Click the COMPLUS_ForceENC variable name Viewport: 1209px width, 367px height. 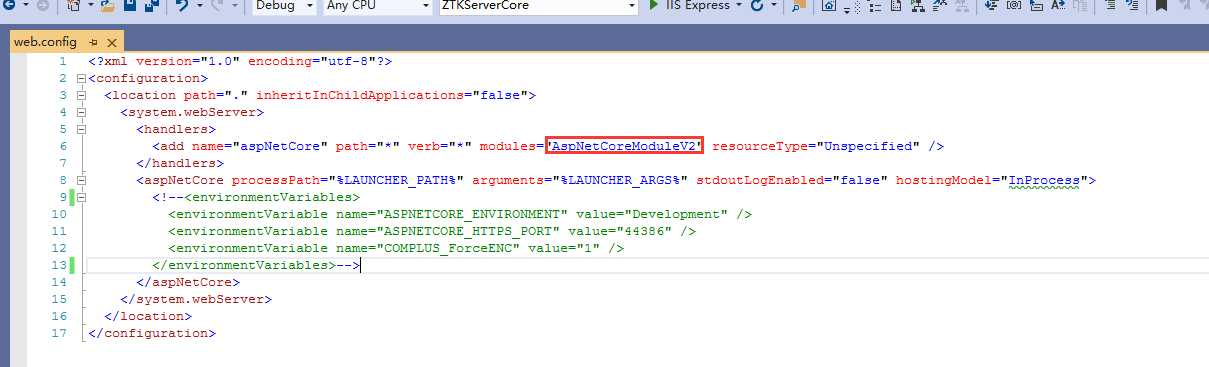(447, 248)
